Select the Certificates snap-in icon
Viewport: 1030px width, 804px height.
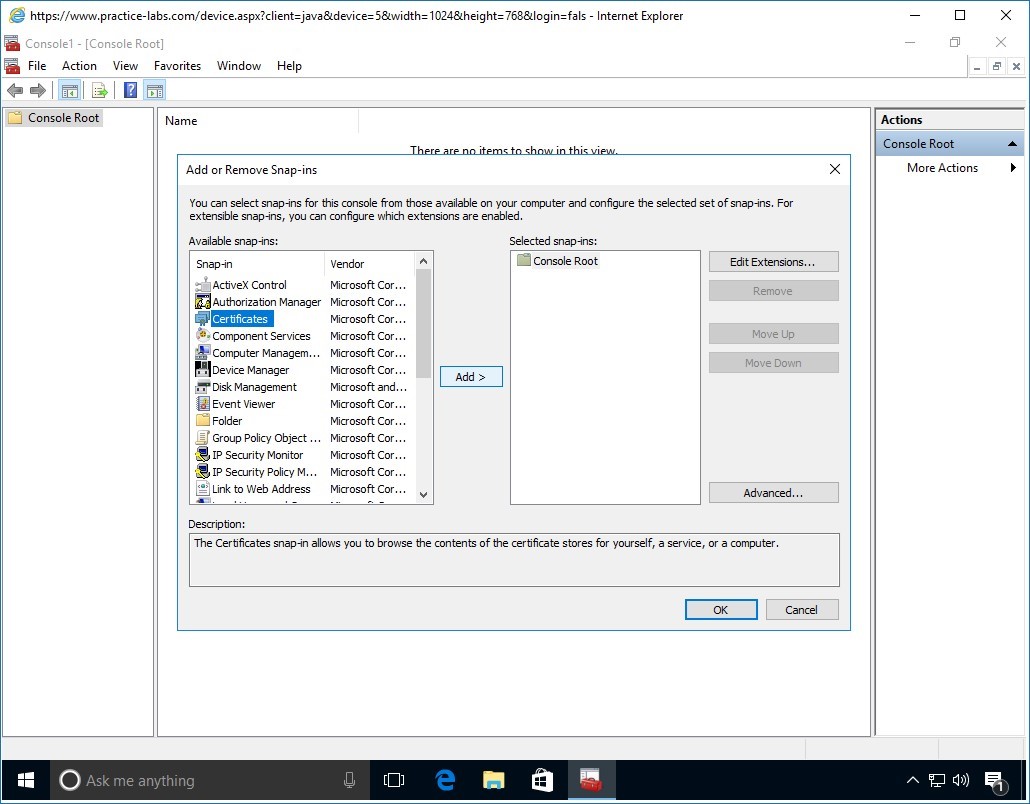tap(201, 318)
